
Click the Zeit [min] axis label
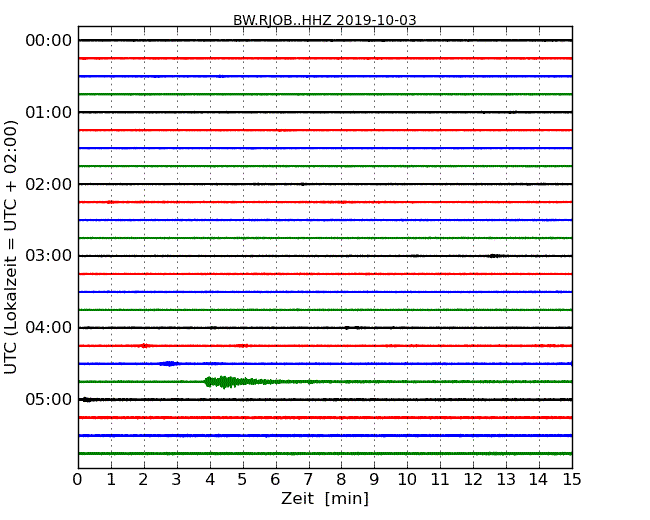pyautogui.click(x=325, y=498)
